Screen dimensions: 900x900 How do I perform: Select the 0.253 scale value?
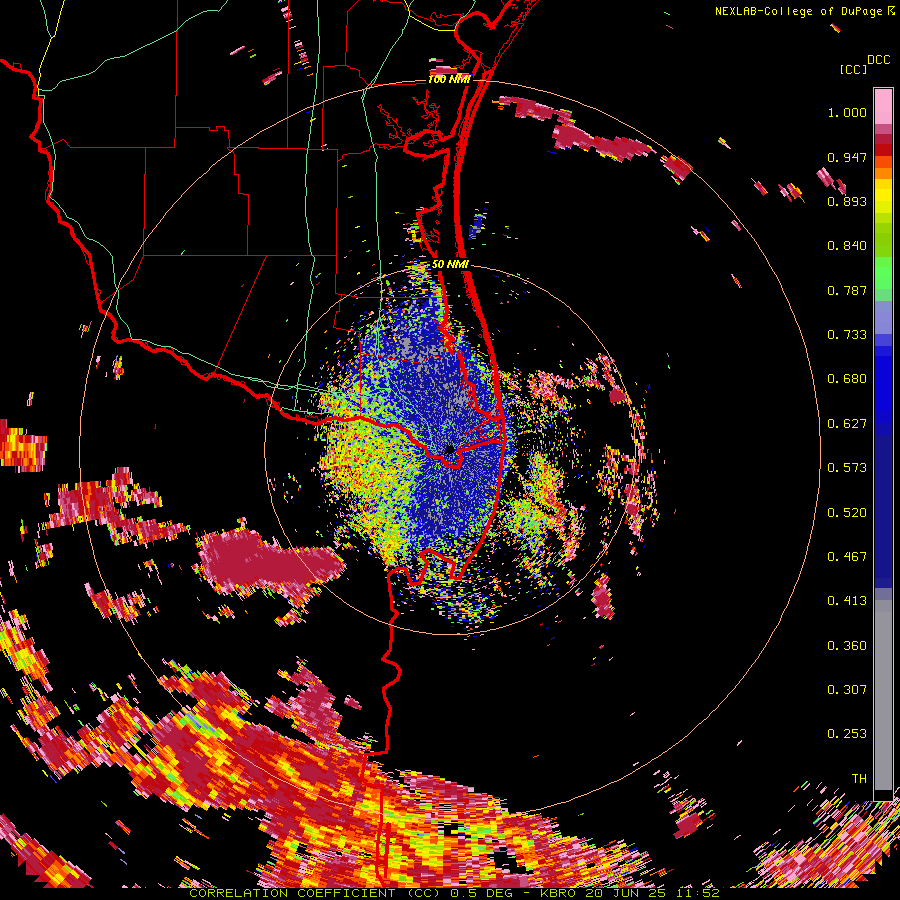click(847, 734)
